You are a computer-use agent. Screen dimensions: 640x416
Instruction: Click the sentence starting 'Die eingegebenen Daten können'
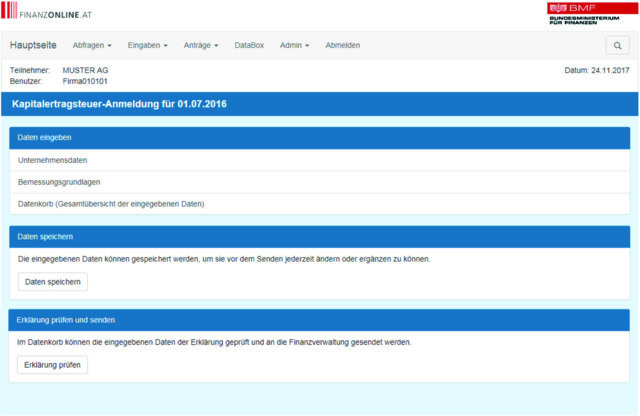click(x=224, y=259)
